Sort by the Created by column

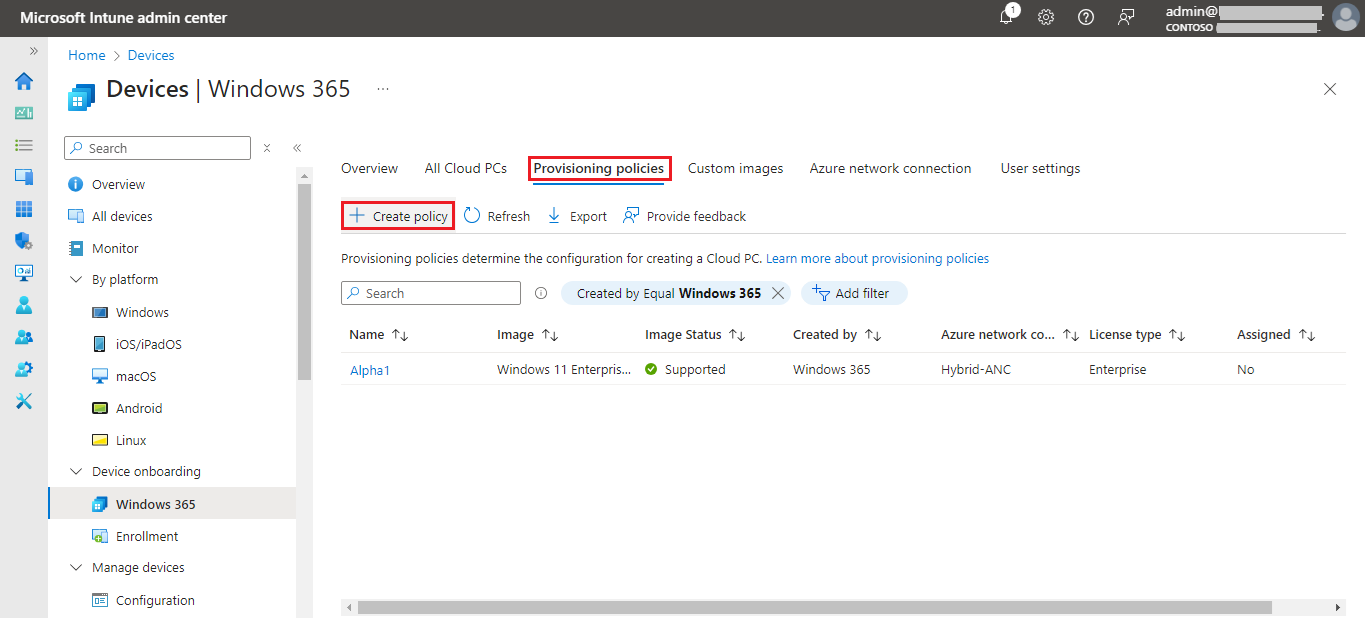point(837,335)
